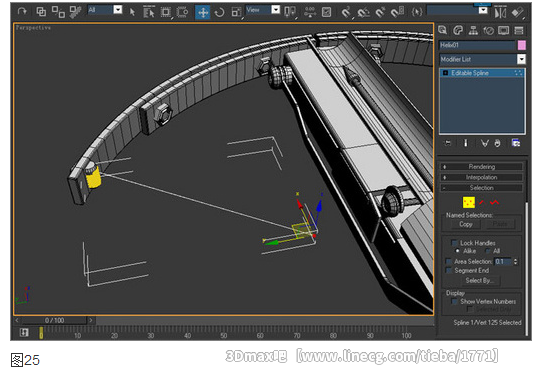The image size is (538, 375).
Task: Switch to the Display command panel tab
Action: [504, 30]
